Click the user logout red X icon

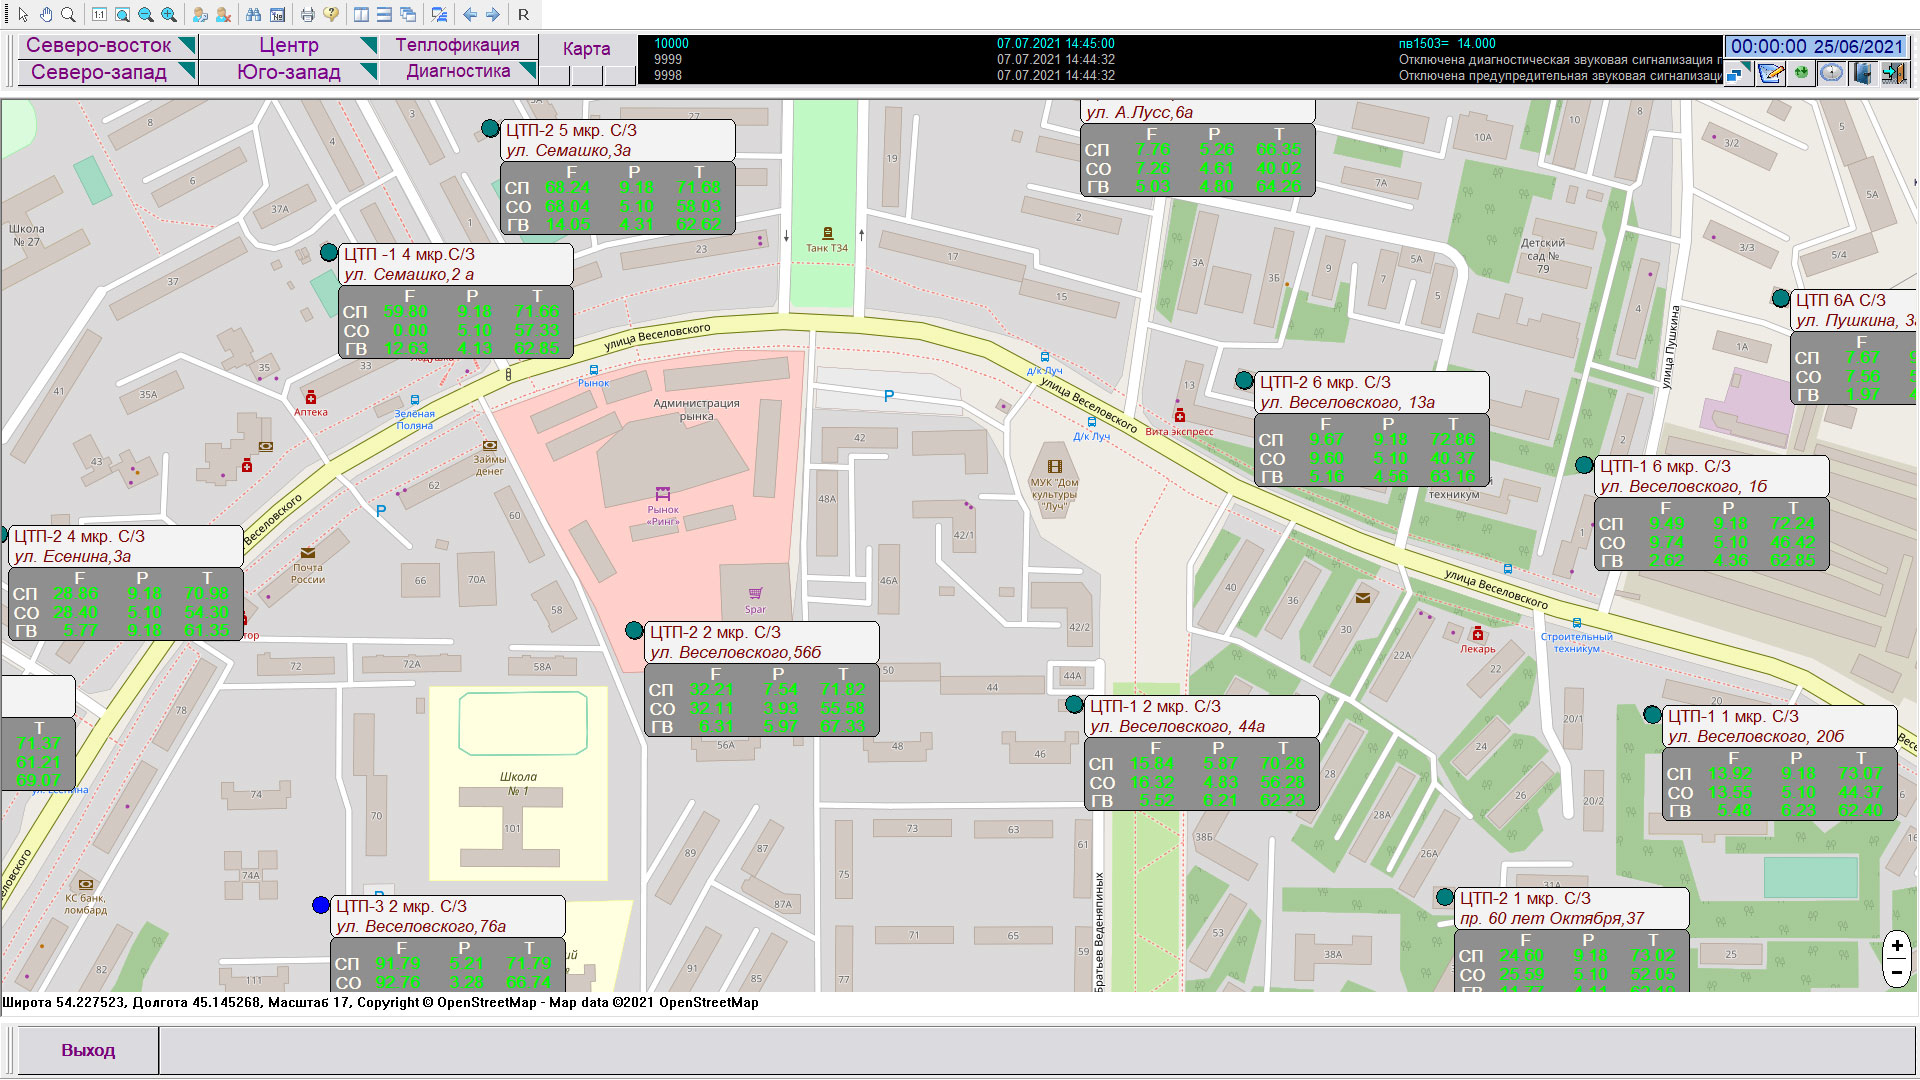point(223,15)
